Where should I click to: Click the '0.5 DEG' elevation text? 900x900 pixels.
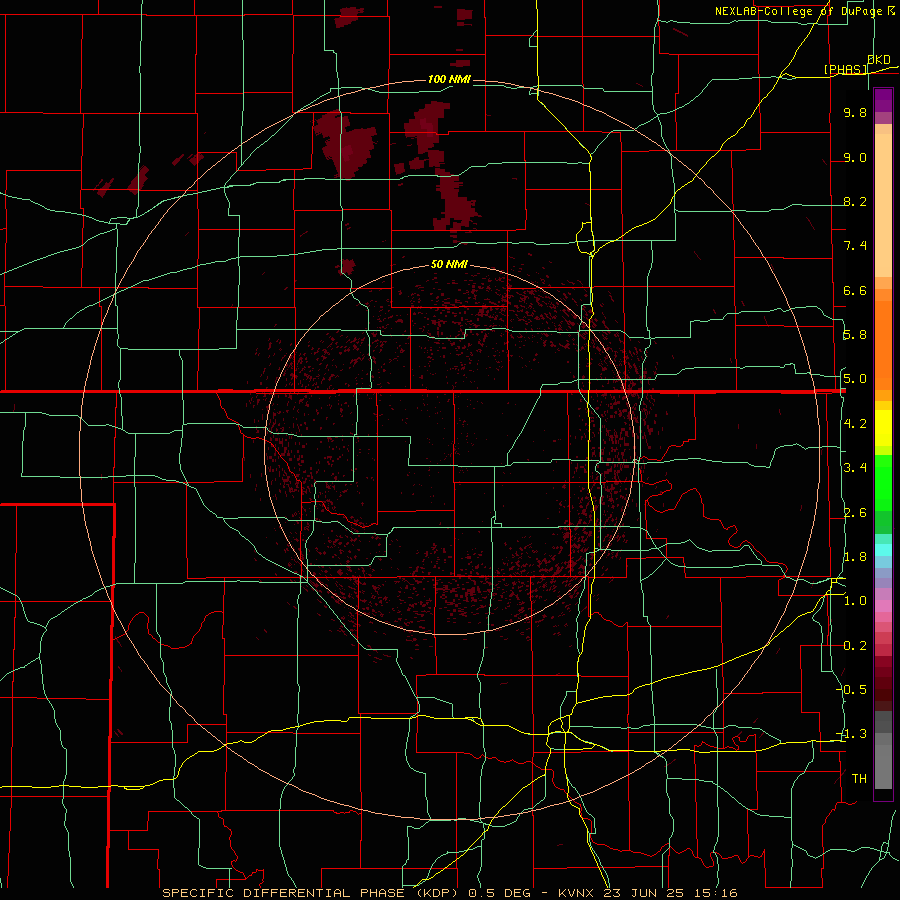(x=498, y=893)
